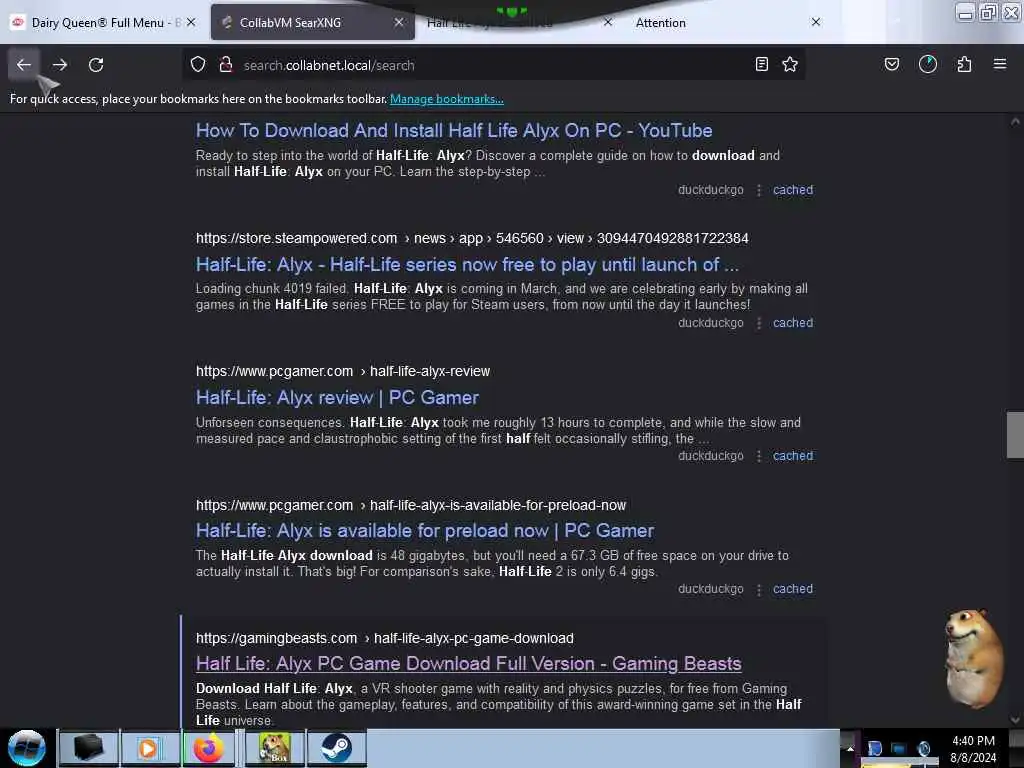Reload the current page

click(96, 65)
